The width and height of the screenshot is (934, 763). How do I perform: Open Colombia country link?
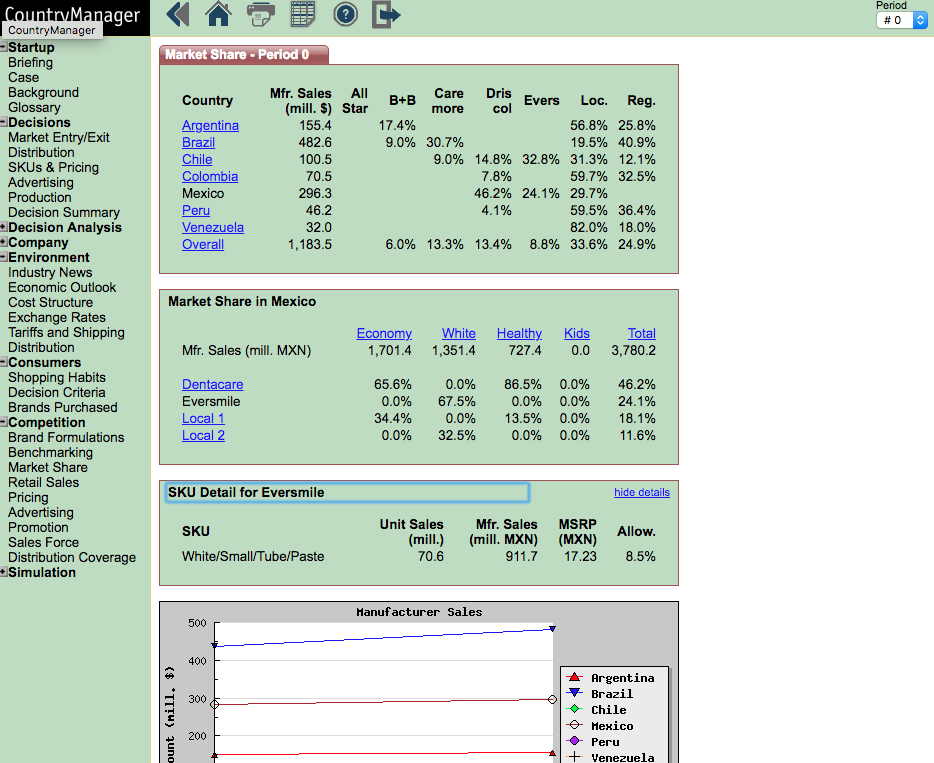pyautogui.click(x=210, y=176)
